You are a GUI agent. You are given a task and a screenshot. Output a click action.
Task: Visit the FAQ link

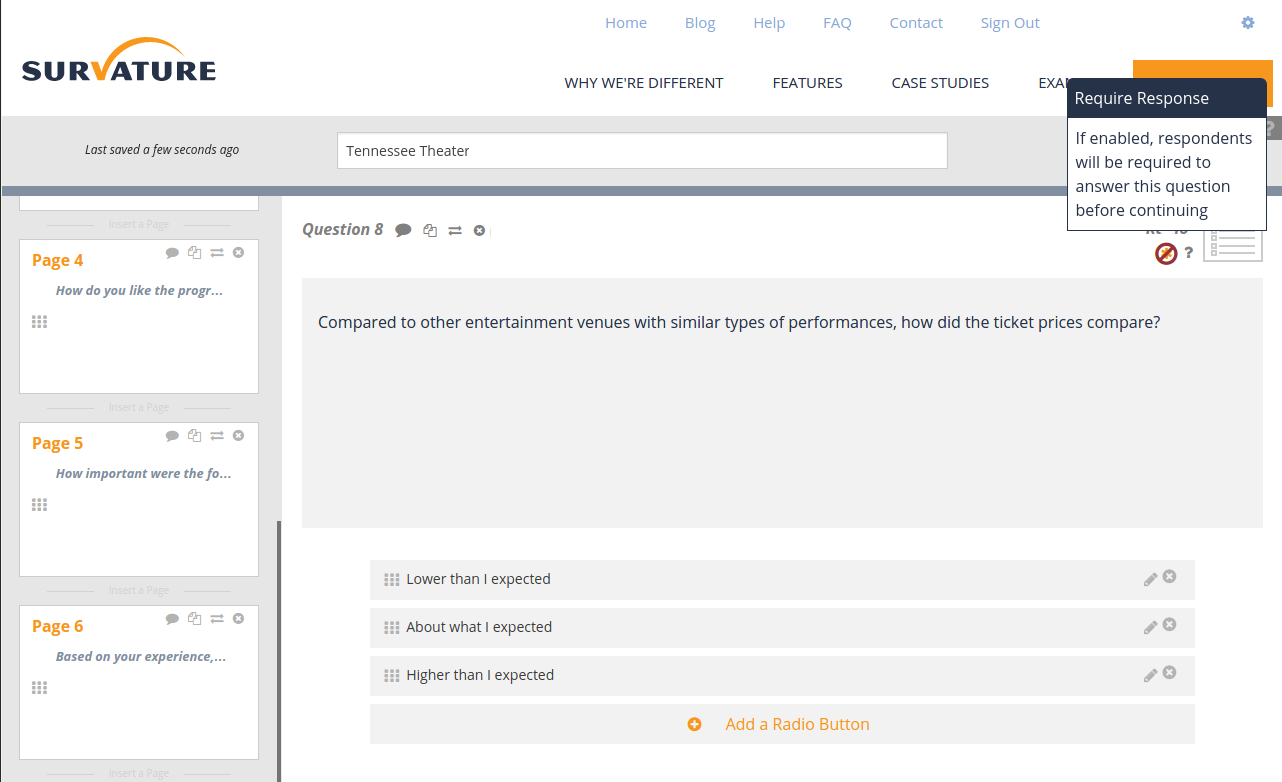837,23
